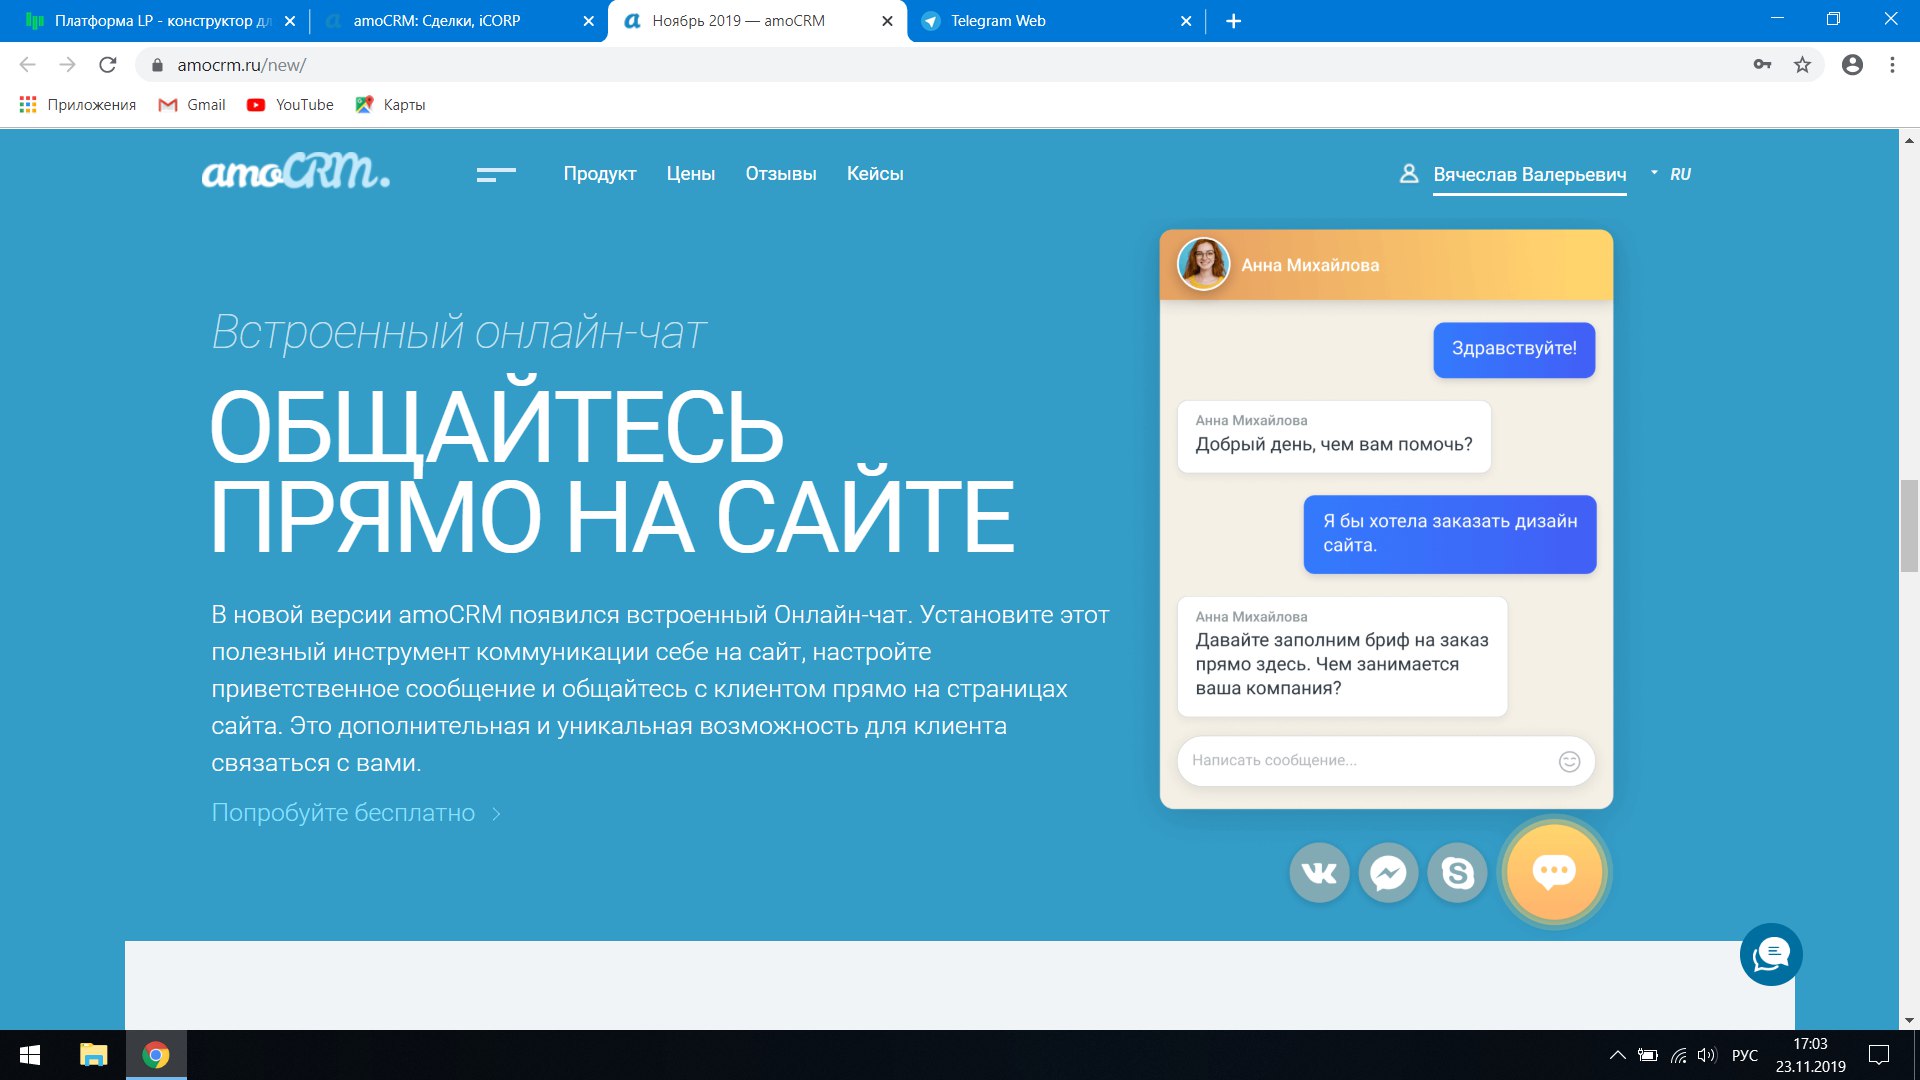
Task: Click Попробуйте бесплатно link
Action: (355, 813)
